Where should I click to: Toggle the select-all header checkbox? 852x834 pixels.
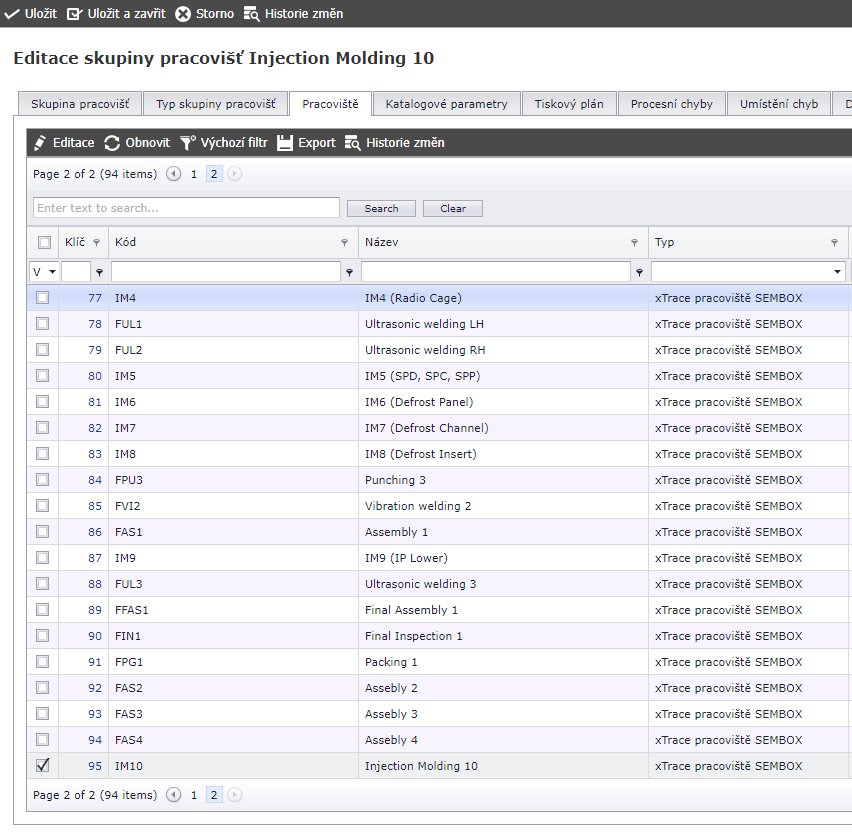44,242
